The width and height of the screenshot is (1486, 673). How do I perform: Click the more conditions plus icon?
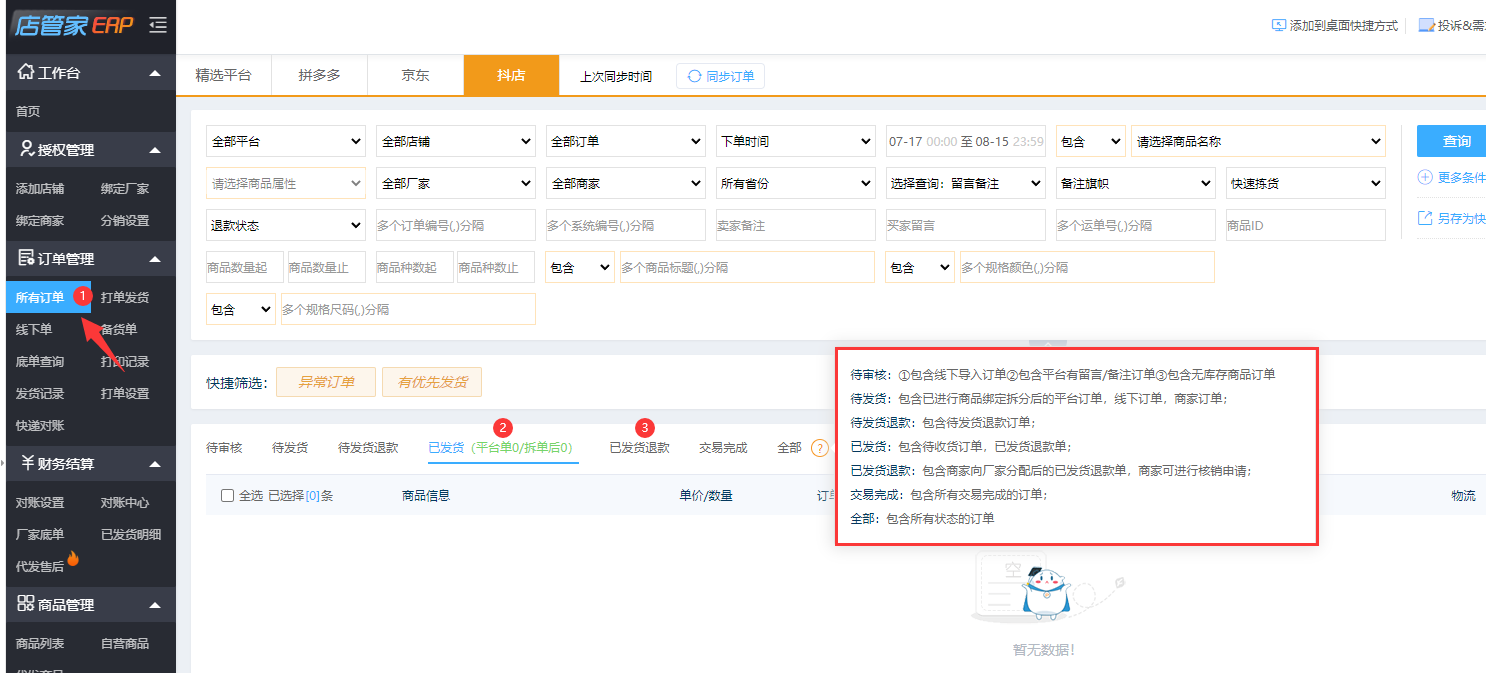coord(1425,177)
